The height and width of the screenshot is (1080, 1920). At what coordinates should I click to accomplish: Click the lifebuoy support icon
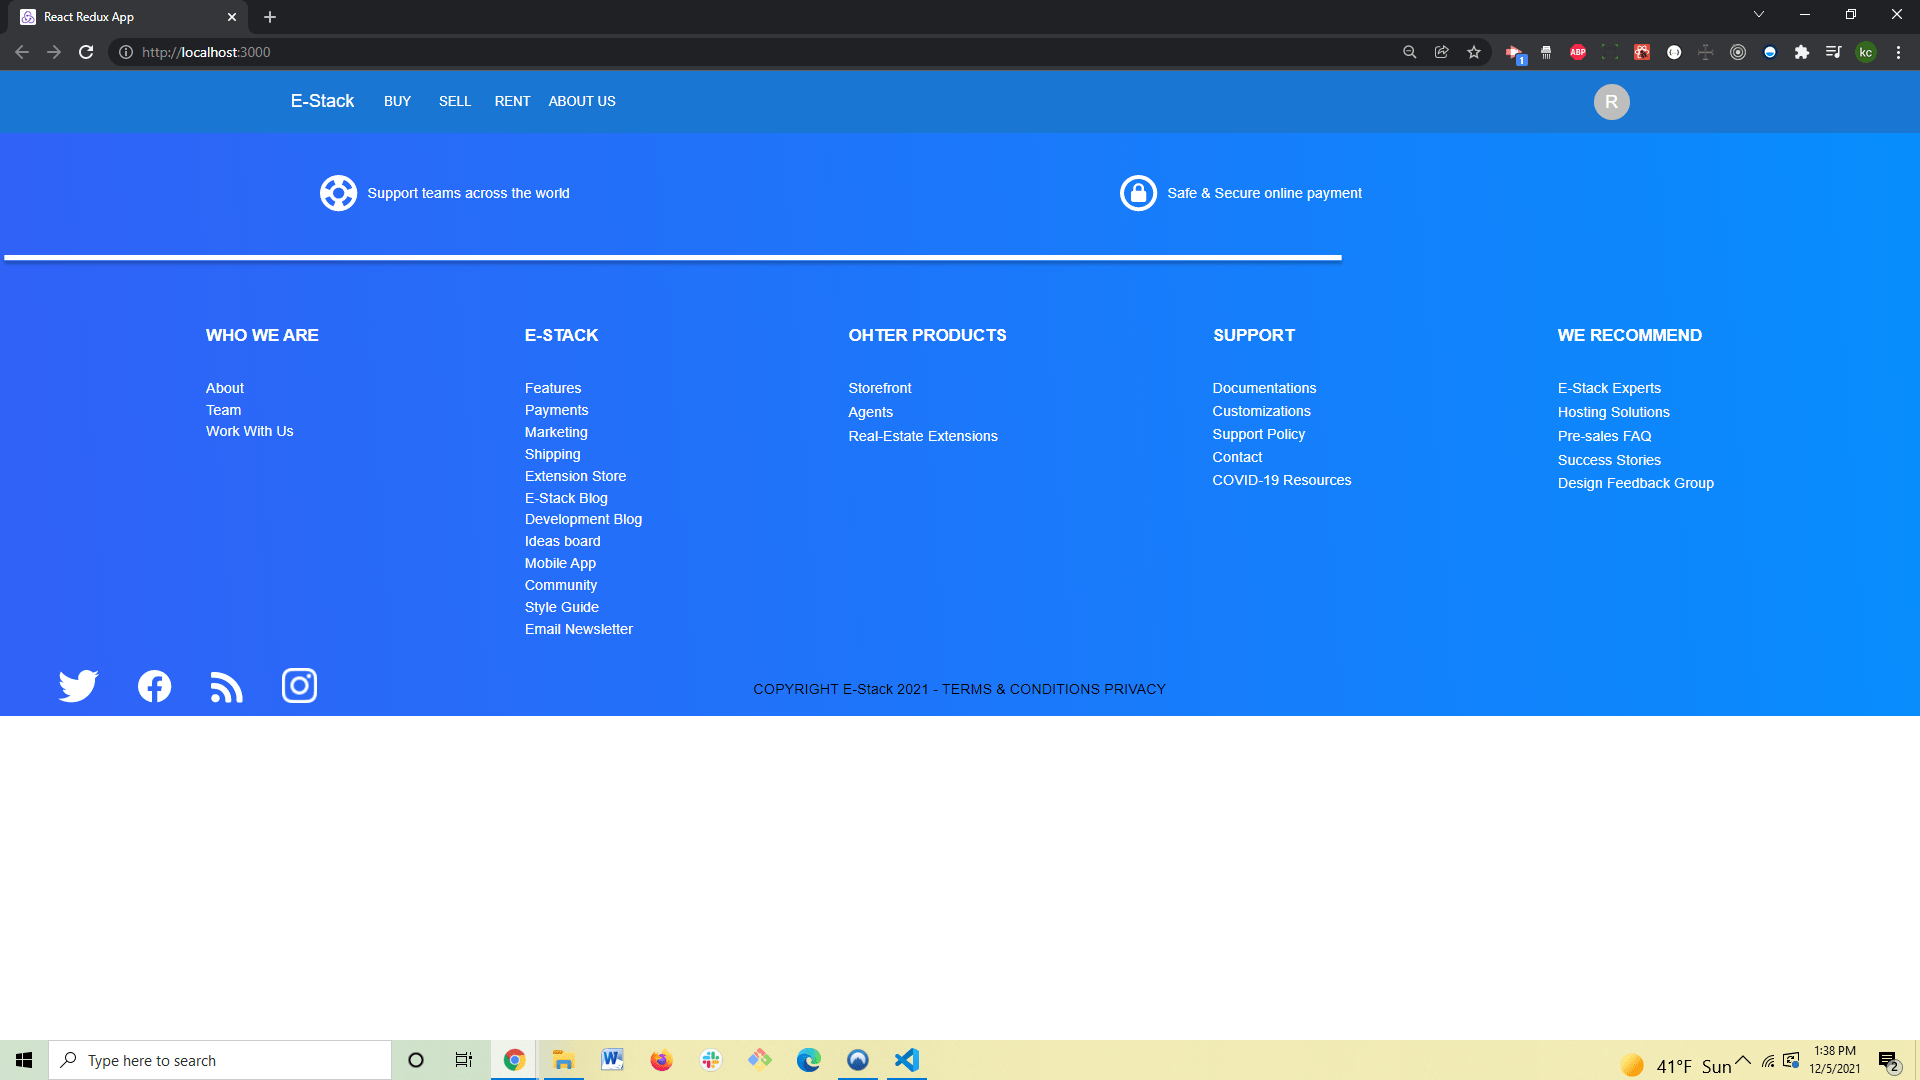(338, 193)
